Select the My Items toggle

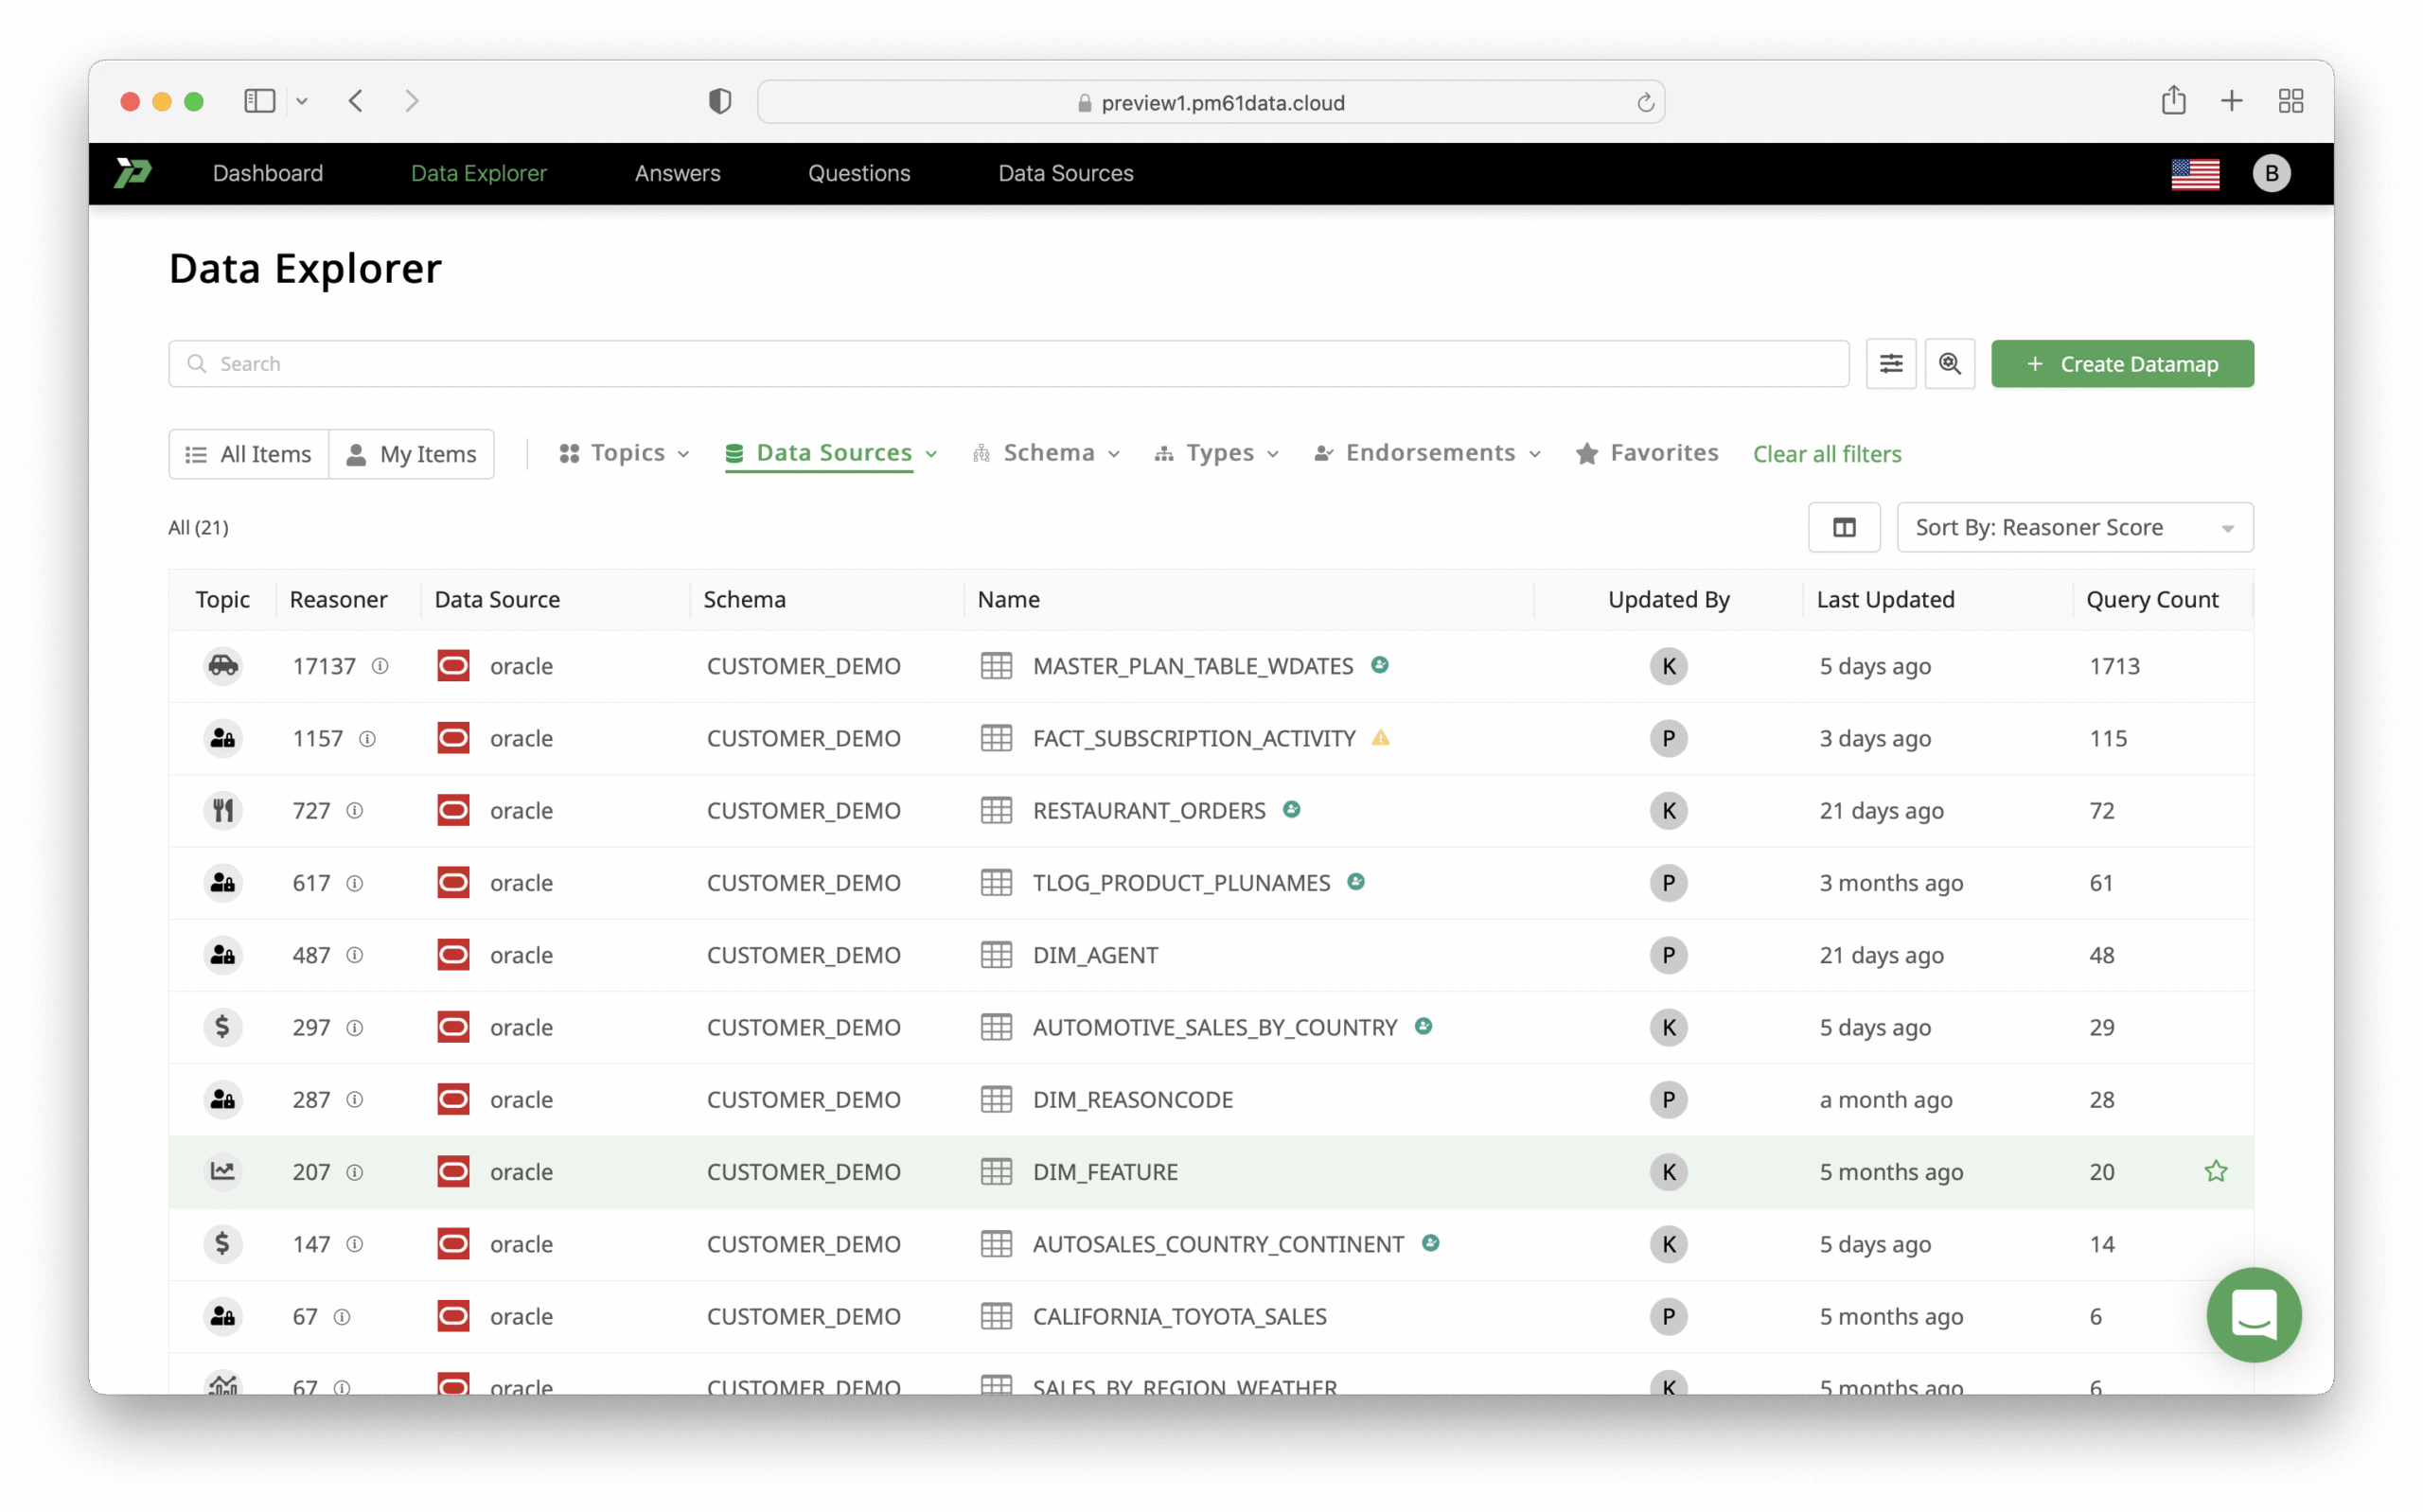point(412,455)
